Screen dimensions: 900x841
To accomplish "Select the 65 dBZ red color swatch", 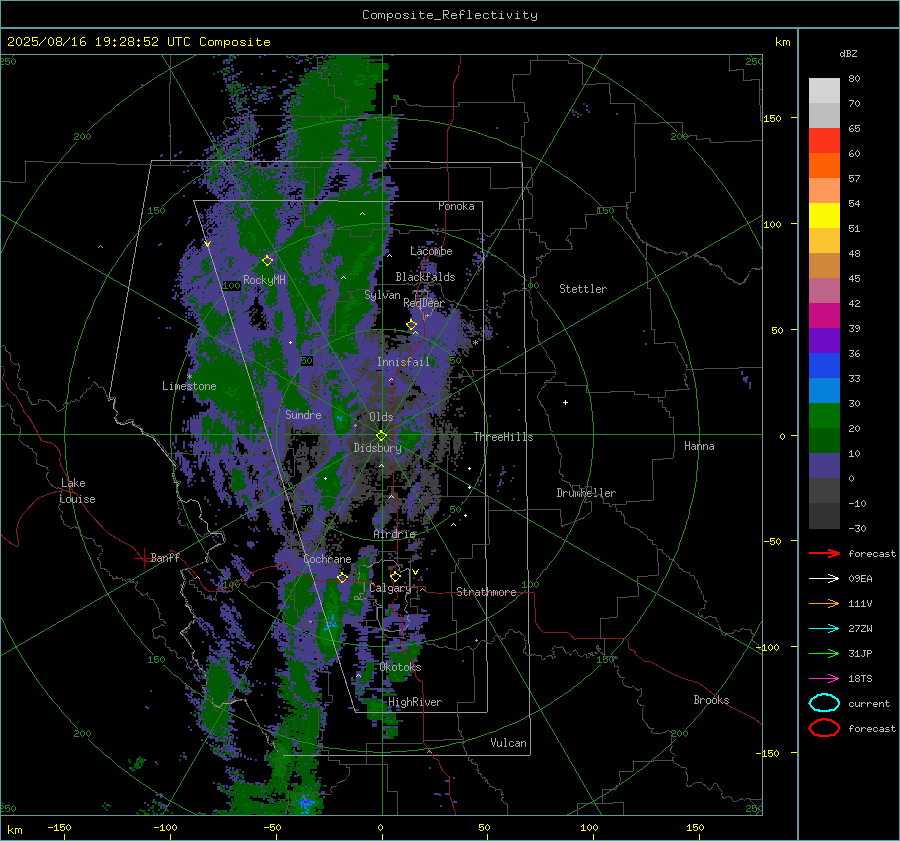I will (824, 140).
